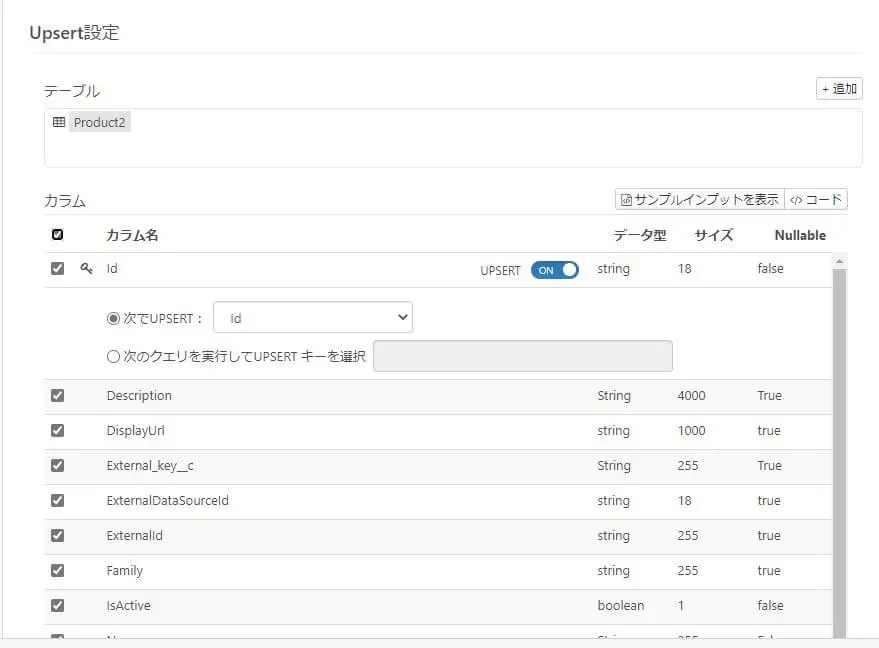Image resolution: width=879 pixels, height=648 pixels.
Task: Click the Description column name
Action: [139, 396]
